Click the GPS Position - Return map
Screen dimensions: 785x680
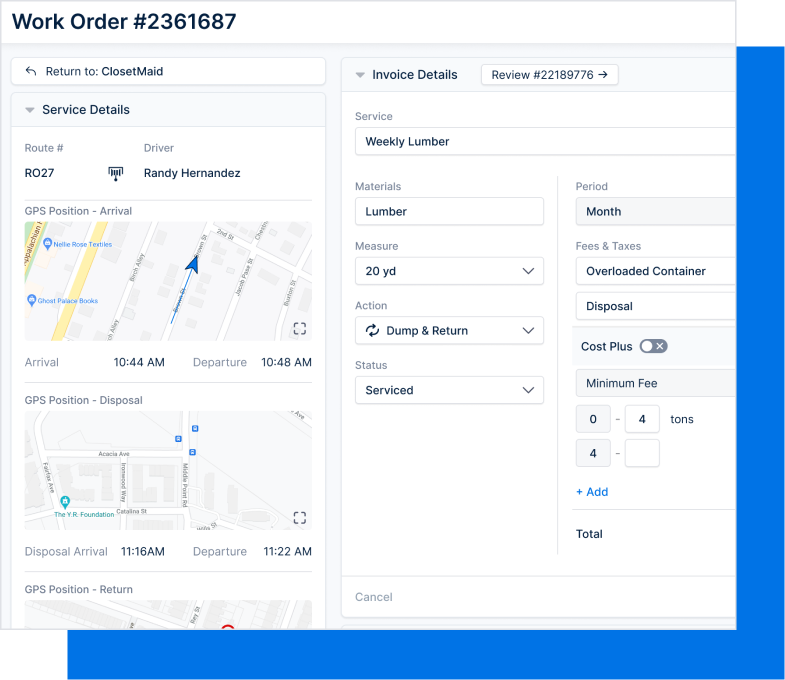click(168, 614)
